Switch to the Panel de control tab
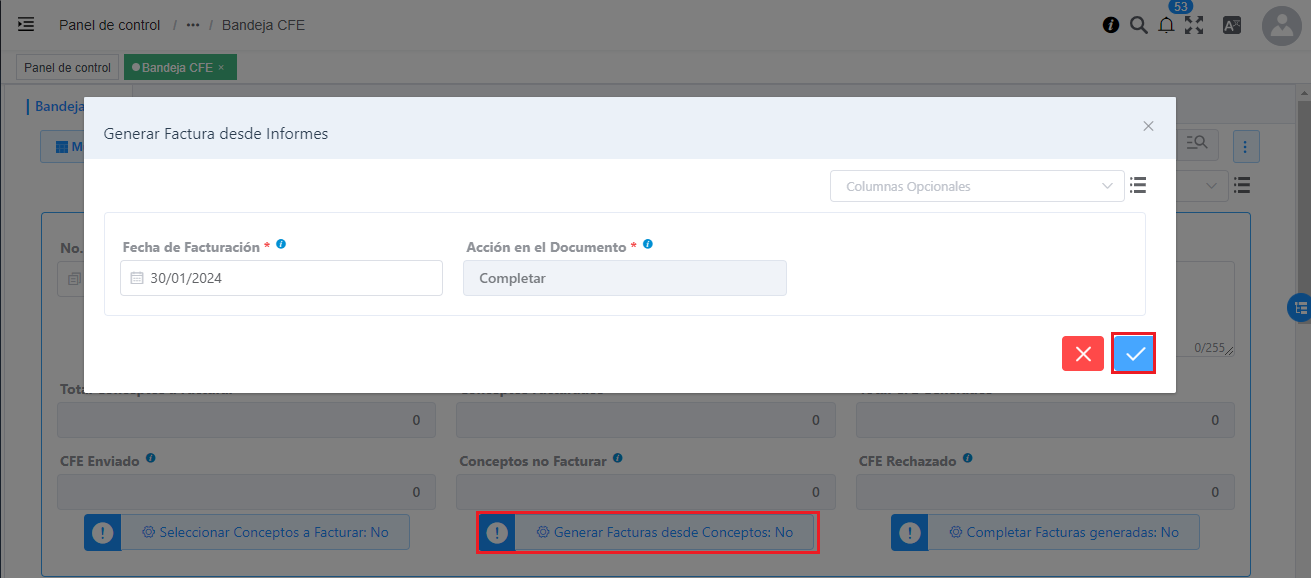The height and width of the screenshot is (578, 1311). (x=67, y=68)
